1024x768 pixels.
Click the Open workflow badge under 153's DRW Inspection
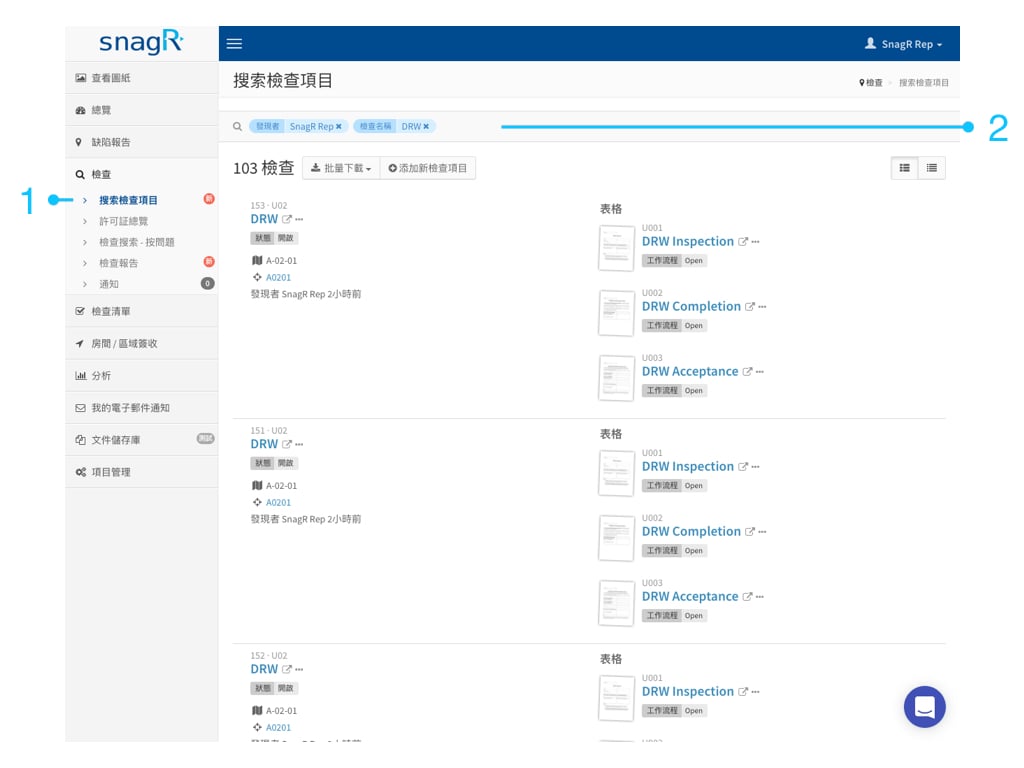pos(694,260)
